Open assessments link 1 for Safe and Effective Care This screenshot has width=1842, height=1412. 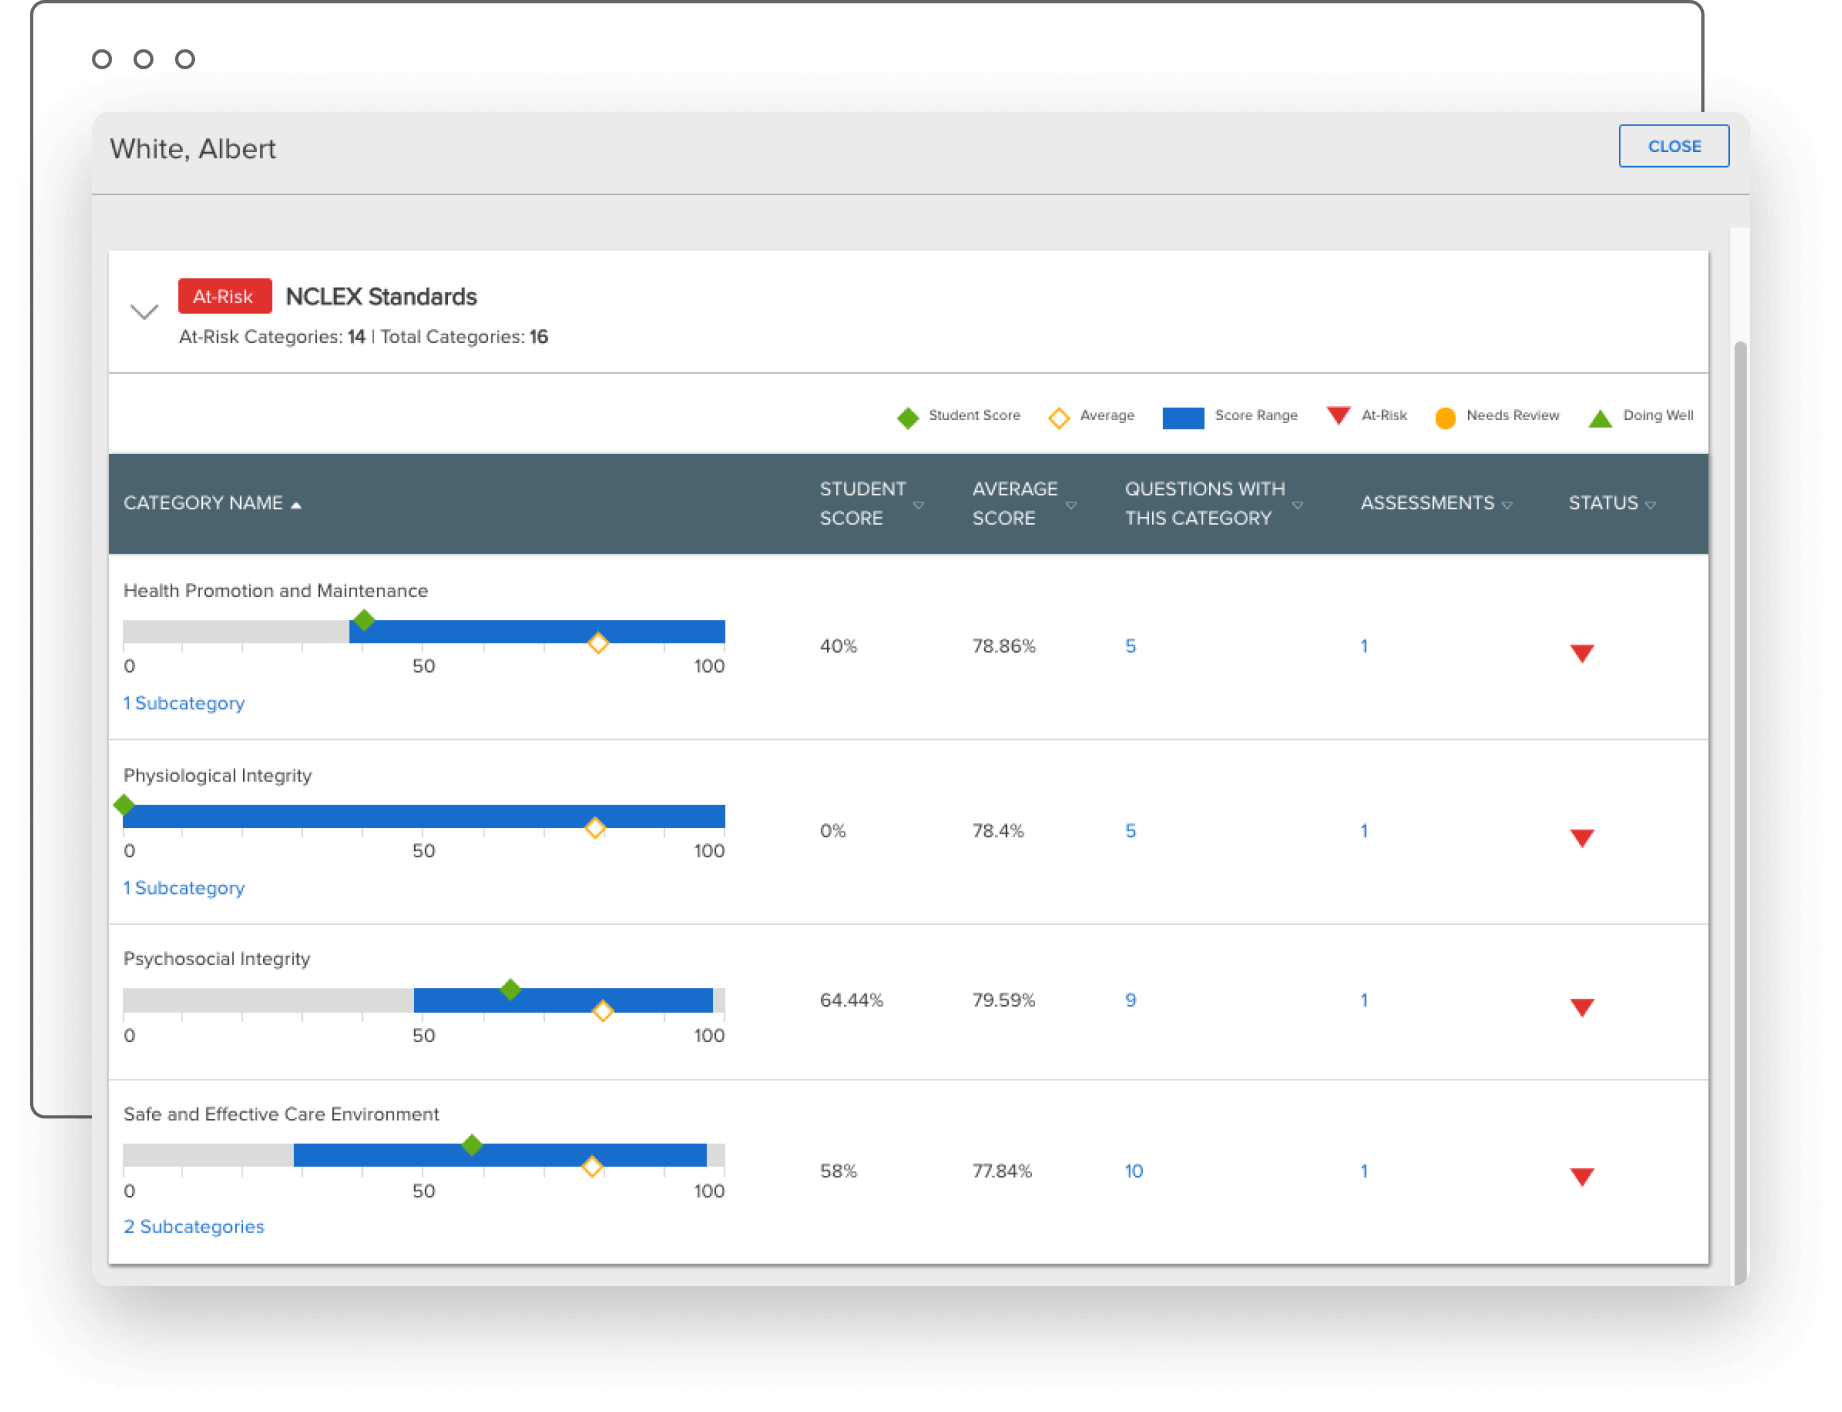click(1364, 1171)
